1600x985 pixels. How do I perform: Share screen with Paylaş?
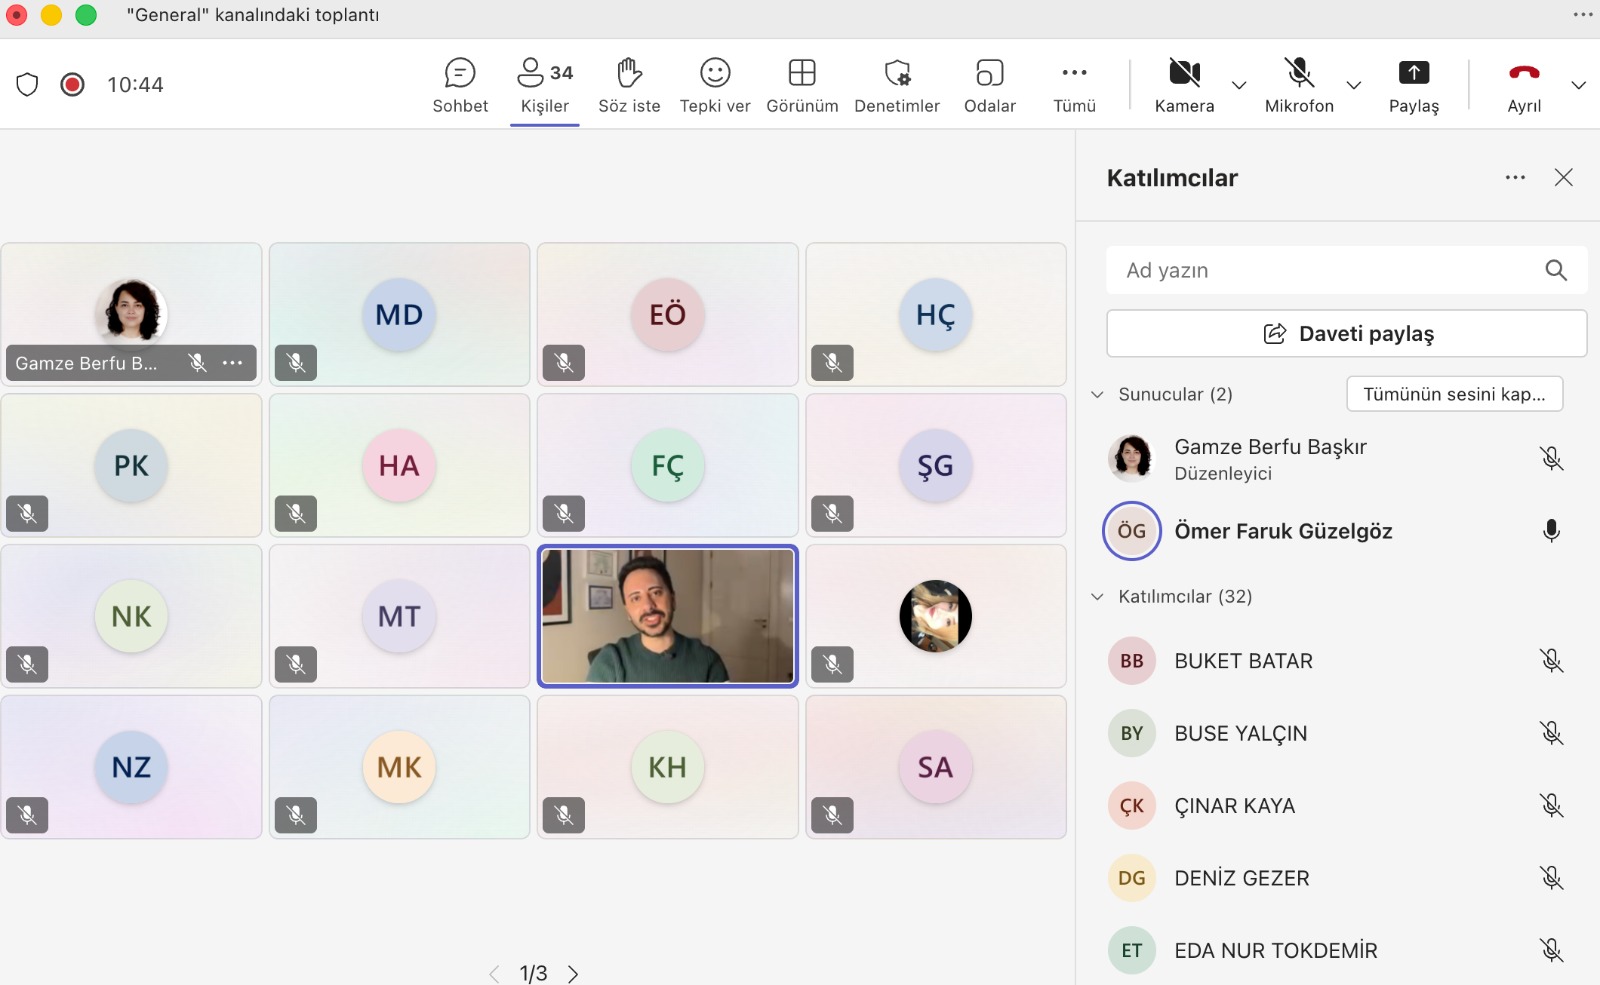pos(1413,85)
